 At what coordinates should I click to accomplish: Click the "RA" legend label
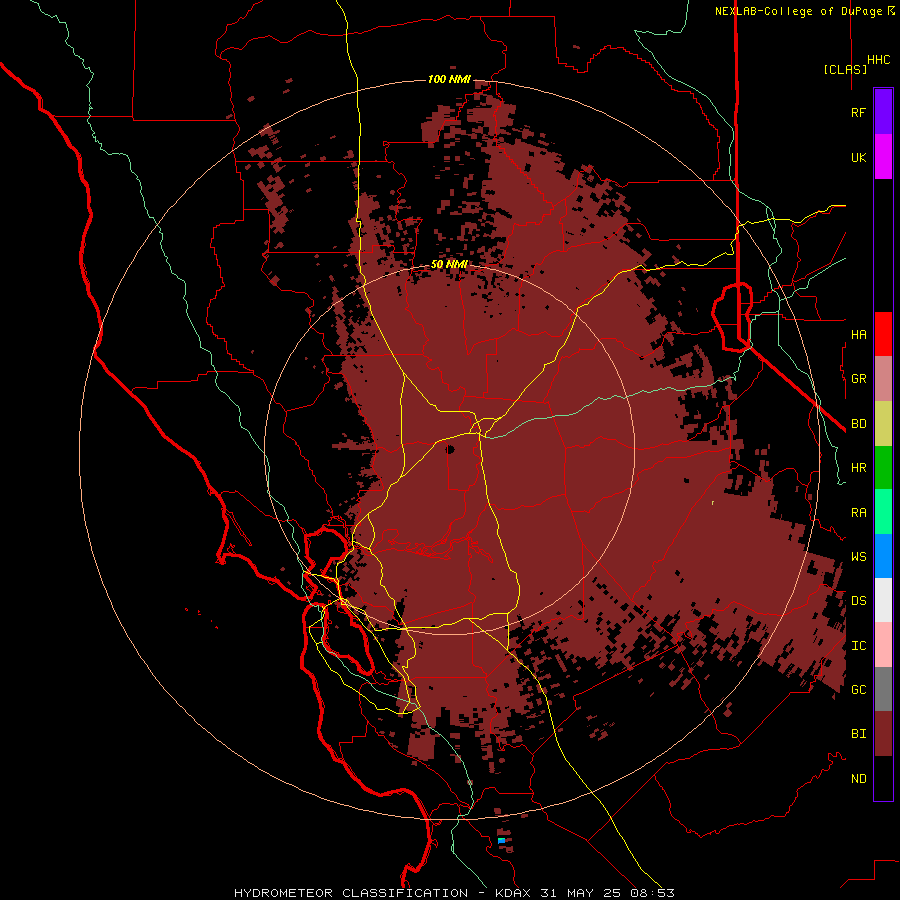(x=858, y=513)
